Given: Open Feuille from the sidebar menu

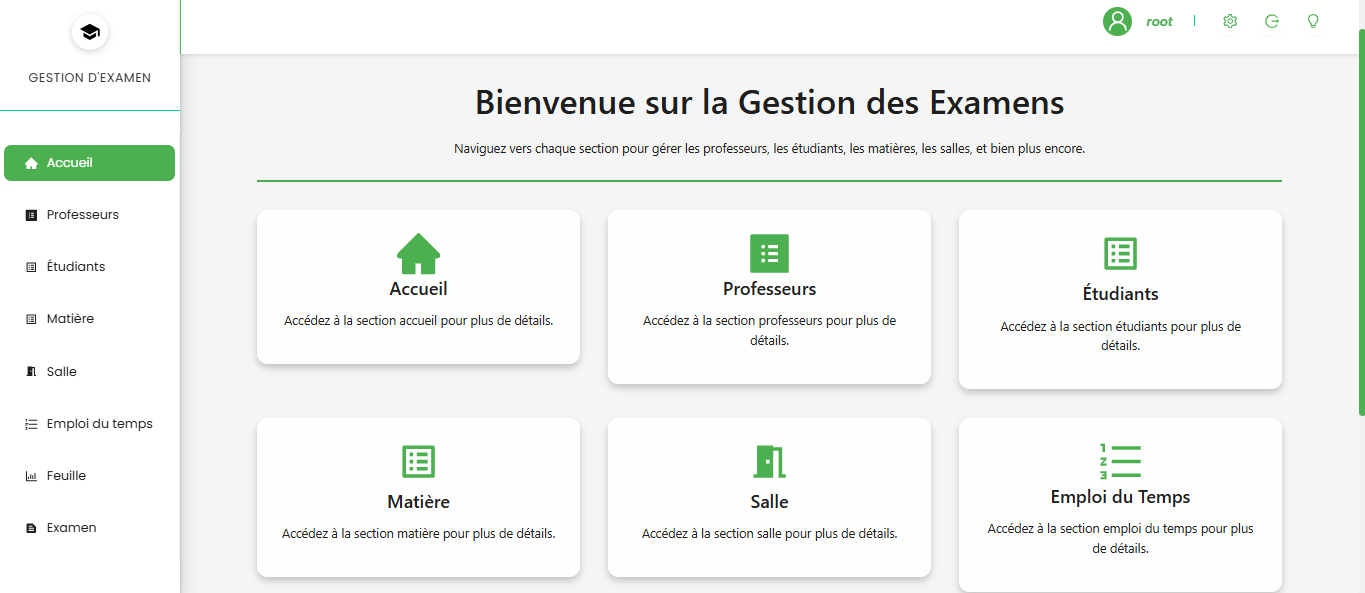Looking at the screenshot, I should [x=89, y=476].
